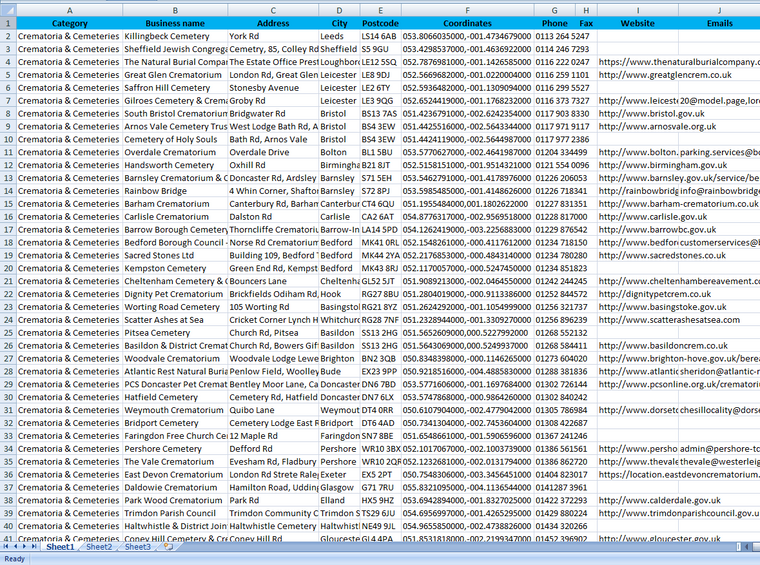Select the Postcode header cell
This screenshot has width=760, height=565.
click(x=380, y=23)
